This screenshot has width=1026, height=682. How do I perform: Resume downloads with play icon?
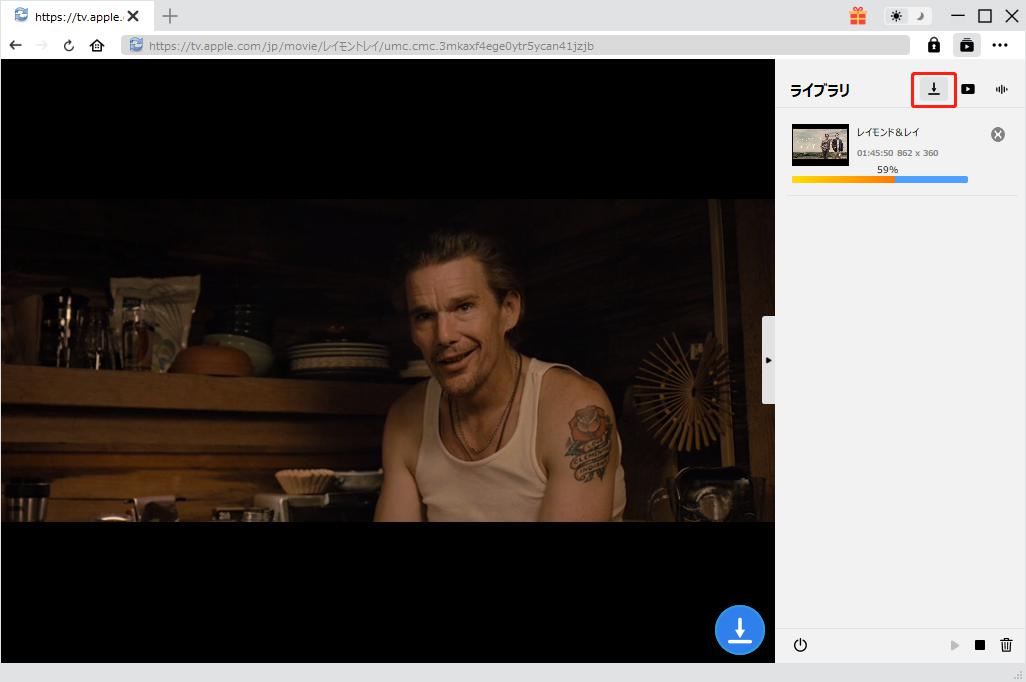955,645
